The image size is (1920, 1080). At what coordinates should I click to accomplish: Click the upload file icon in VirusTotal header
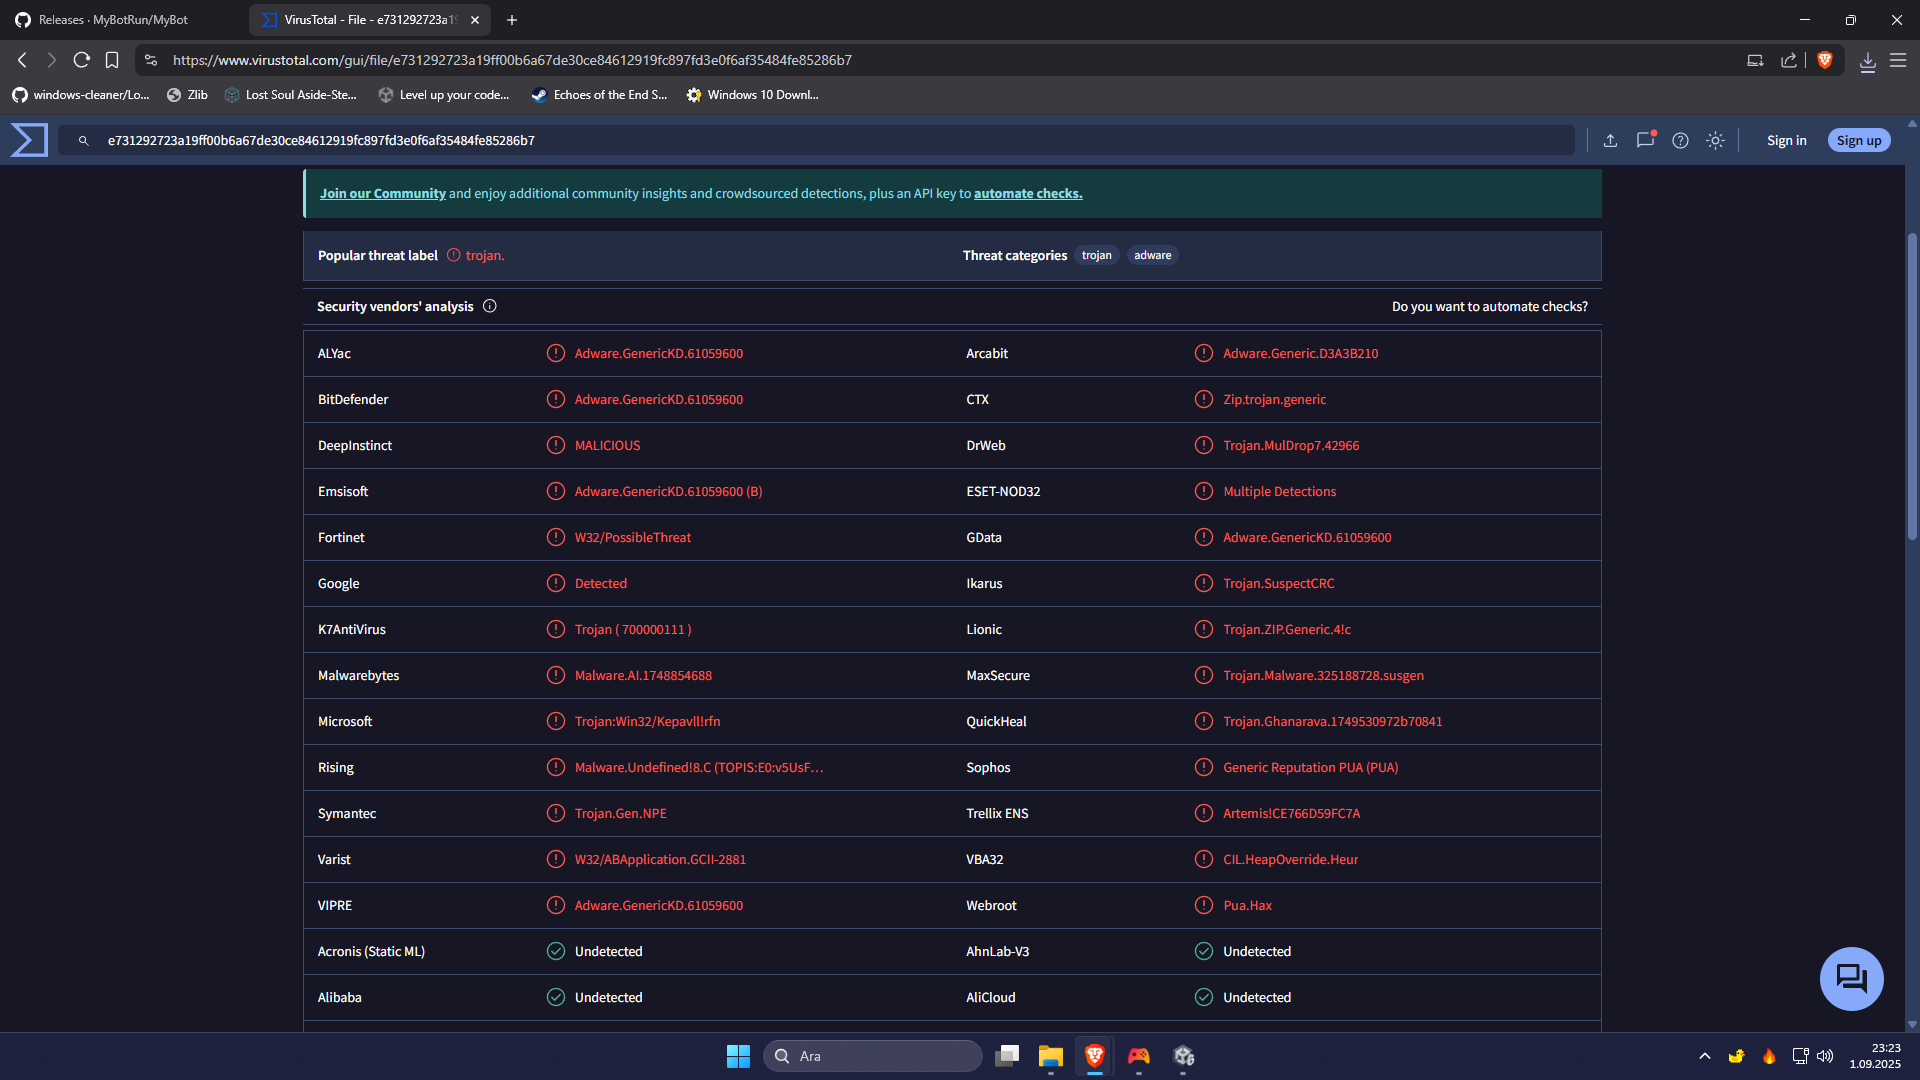1610,141
